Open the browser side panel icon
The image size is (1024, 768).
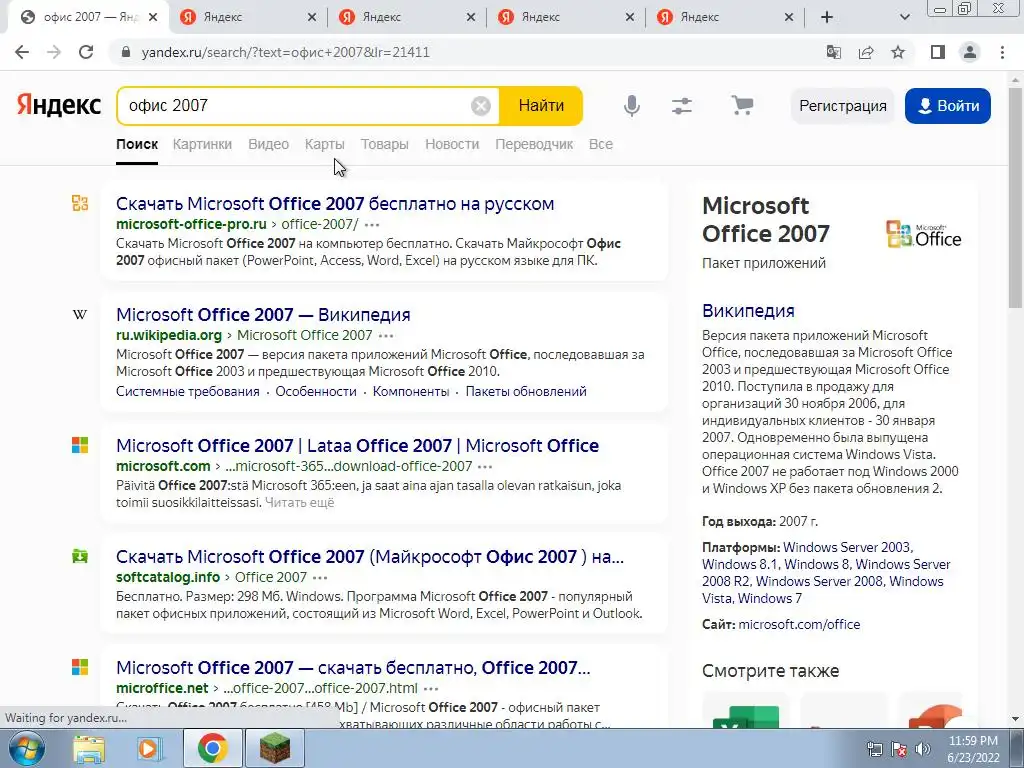(938, 52)
